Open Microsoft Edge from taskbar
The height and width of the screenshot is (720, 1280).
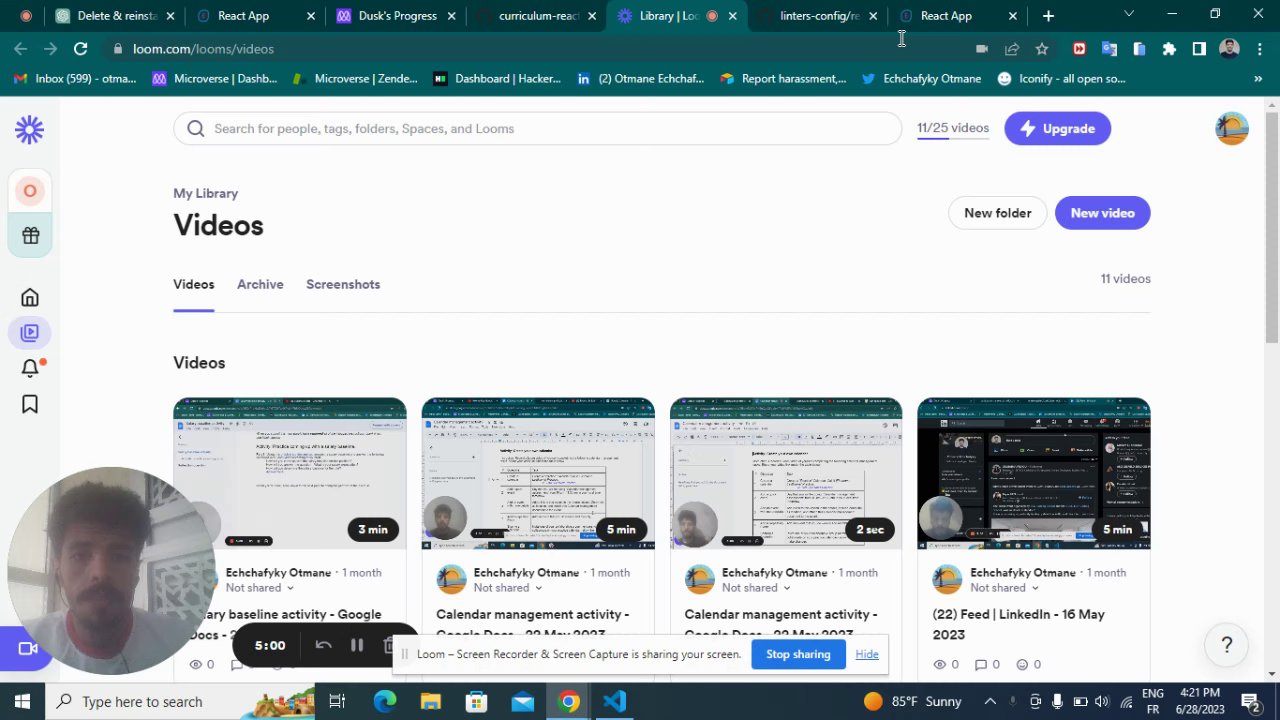pyautogui.click(x=385, y=701)
